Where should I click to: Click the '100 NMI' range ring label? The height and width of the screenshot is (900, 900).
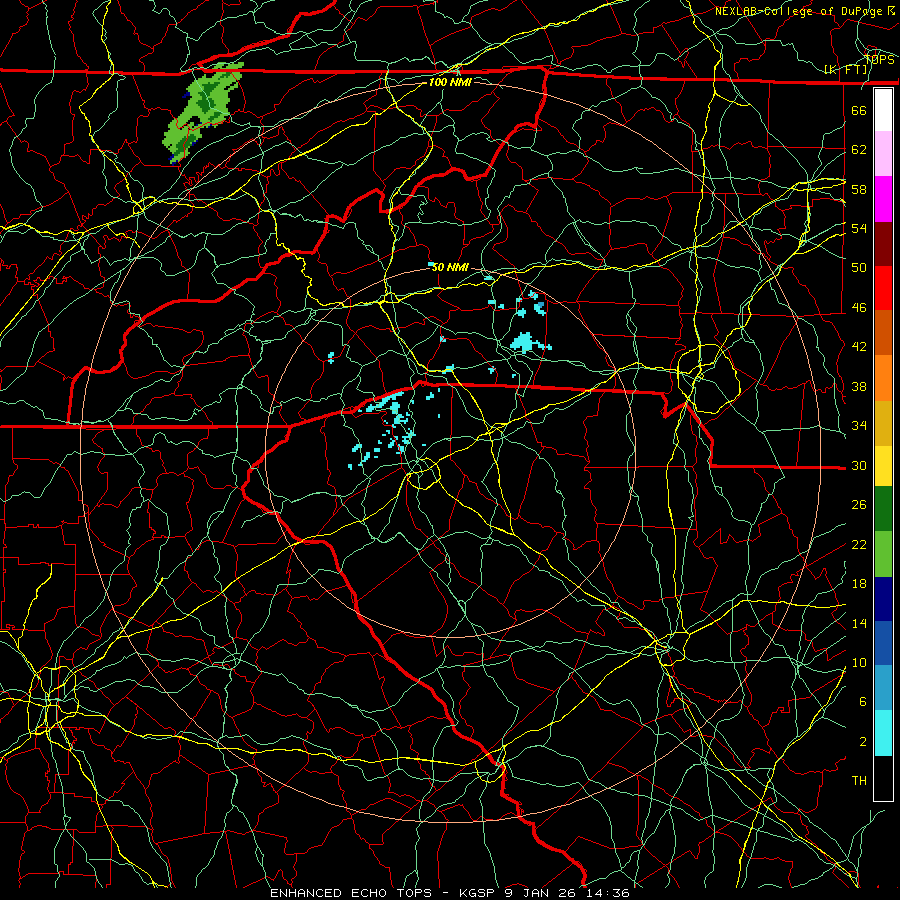coord(450,82)
